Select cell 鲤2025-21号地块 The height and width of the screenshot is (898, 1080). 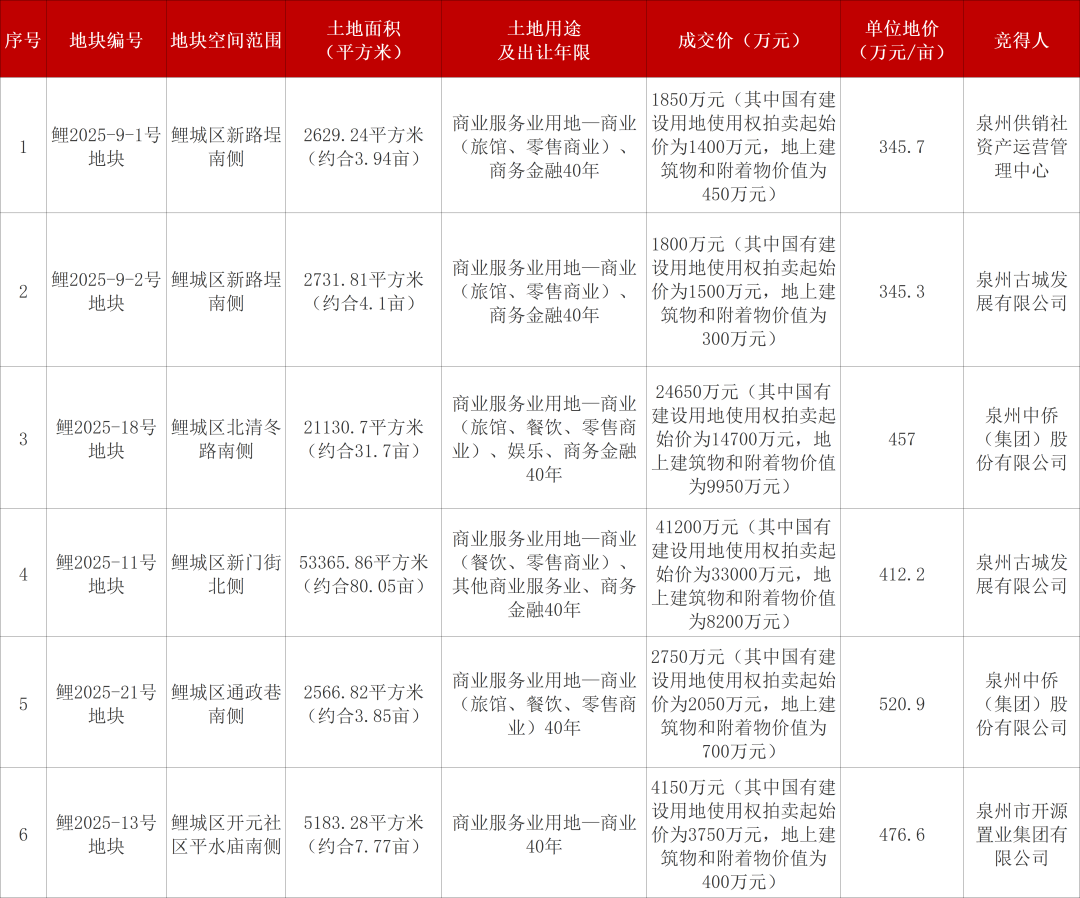pyautogui.click(x=106, y=702)
